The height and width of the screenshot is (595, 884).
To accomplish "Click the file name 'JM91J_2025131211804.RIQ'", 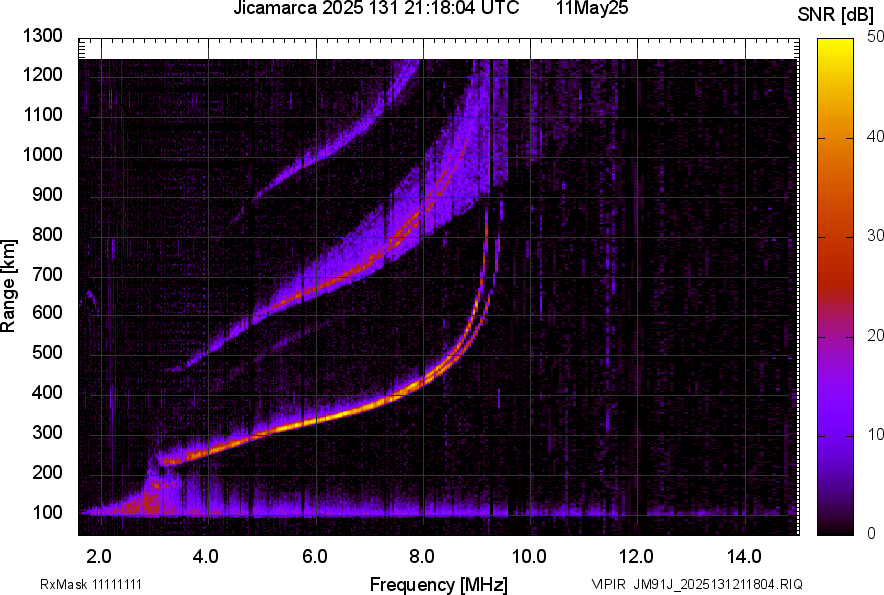I will tap(718, 584).
